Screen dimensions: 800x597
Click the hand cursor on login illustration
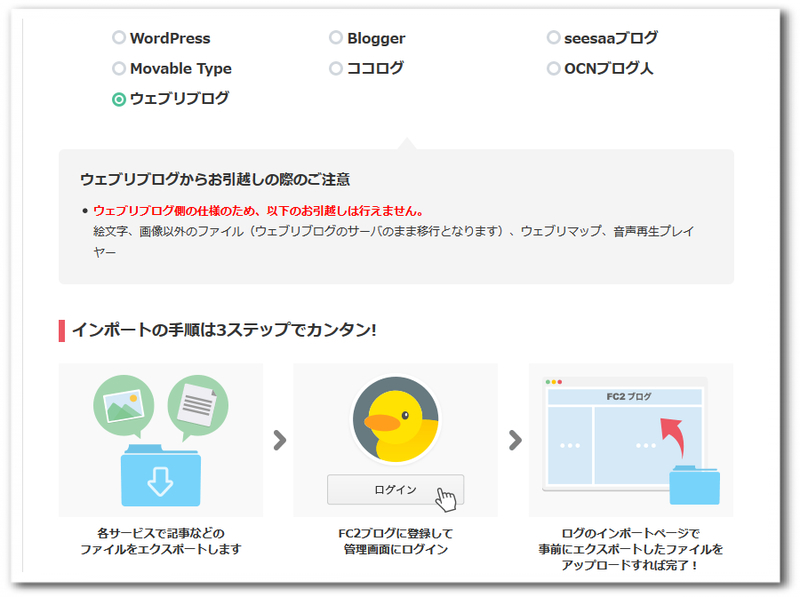(446, 499)
